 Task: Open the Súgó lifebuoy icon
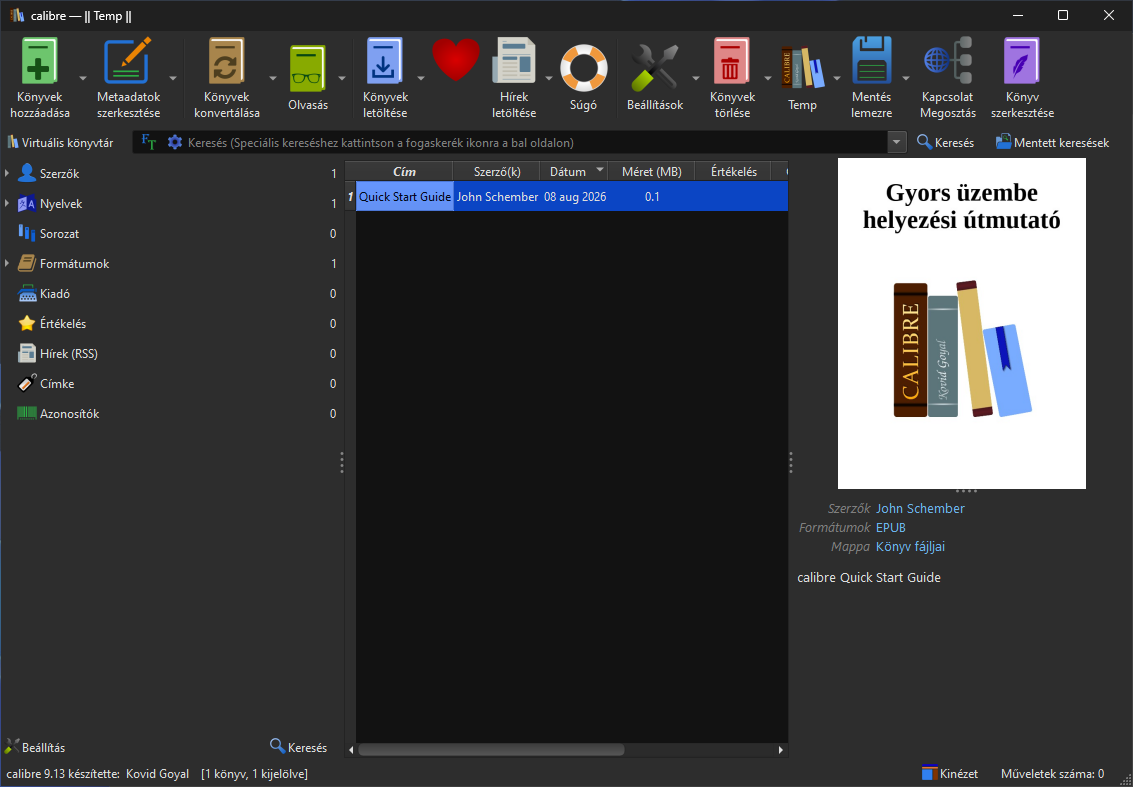[583, 68]
